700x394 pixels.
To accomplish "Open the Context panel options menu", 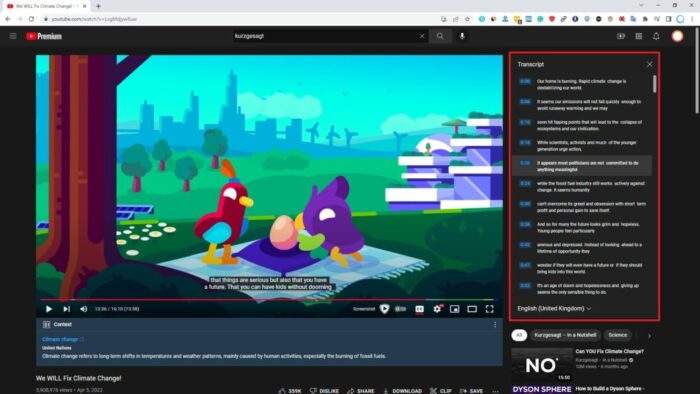I will coord(495,324).
